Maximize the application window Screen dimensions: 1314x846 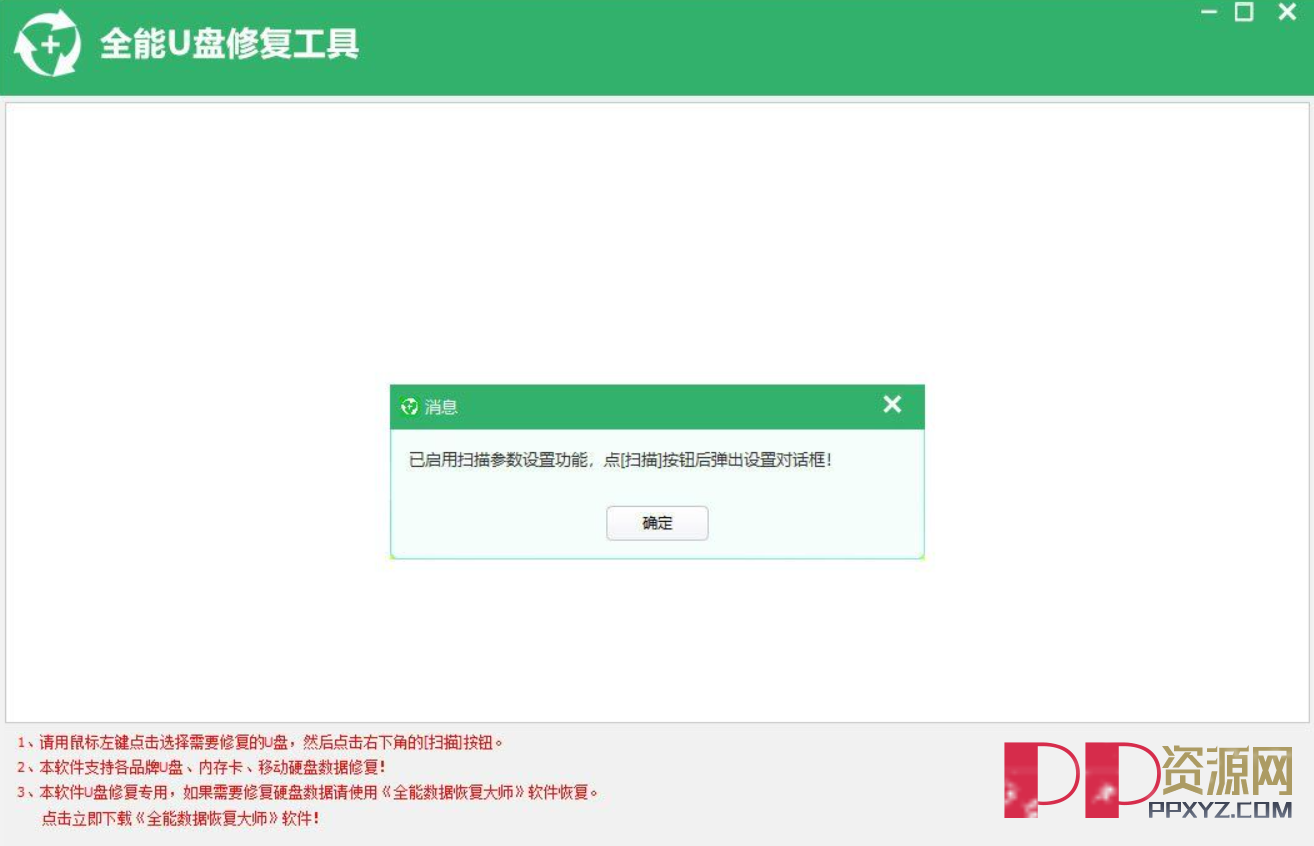[x=1243, y=13]
